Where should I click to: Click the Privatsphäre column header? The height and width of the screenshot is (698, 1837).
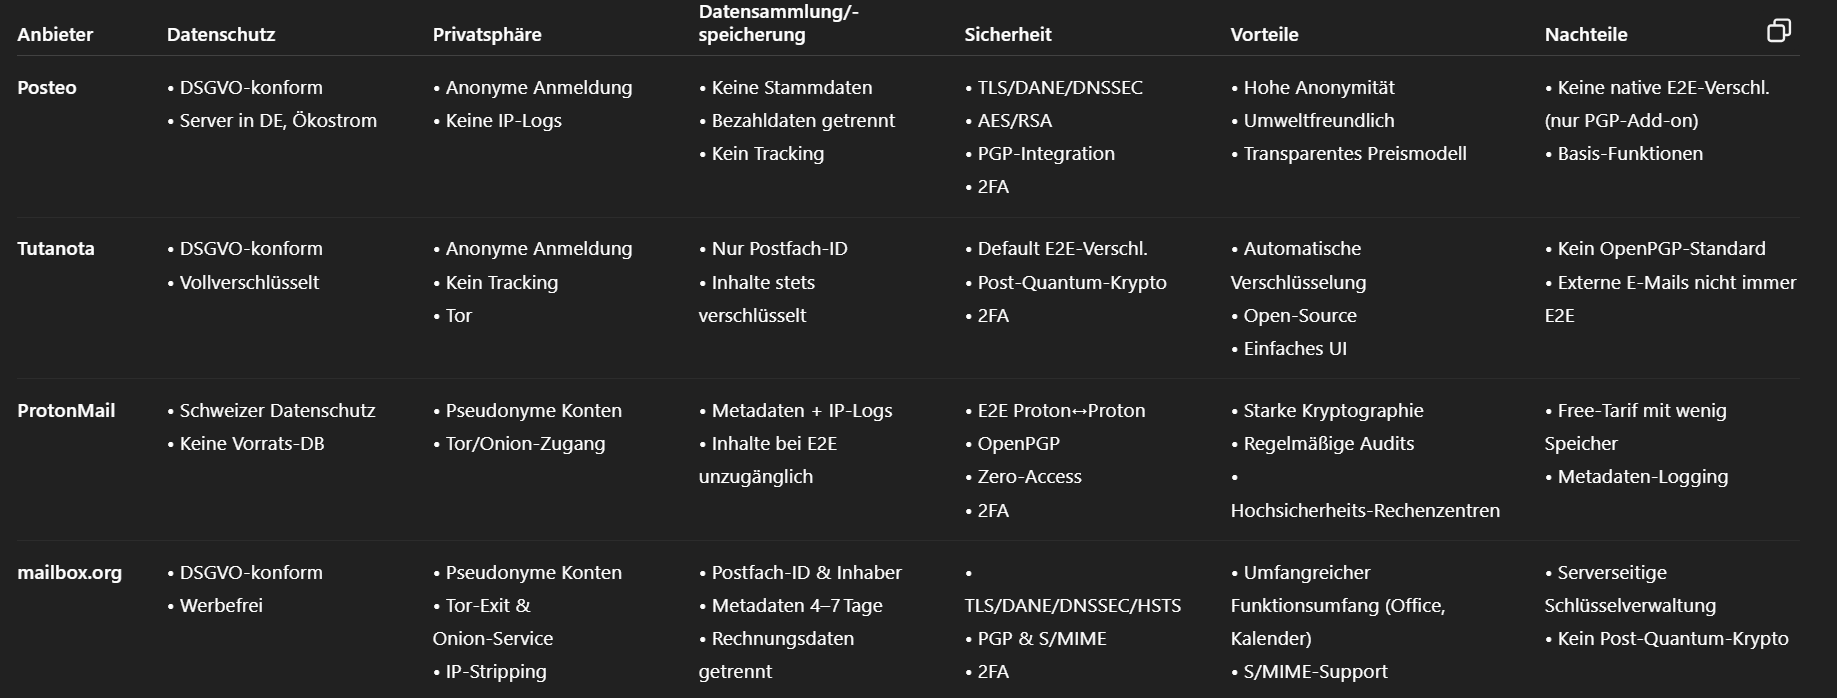[487, 34]
